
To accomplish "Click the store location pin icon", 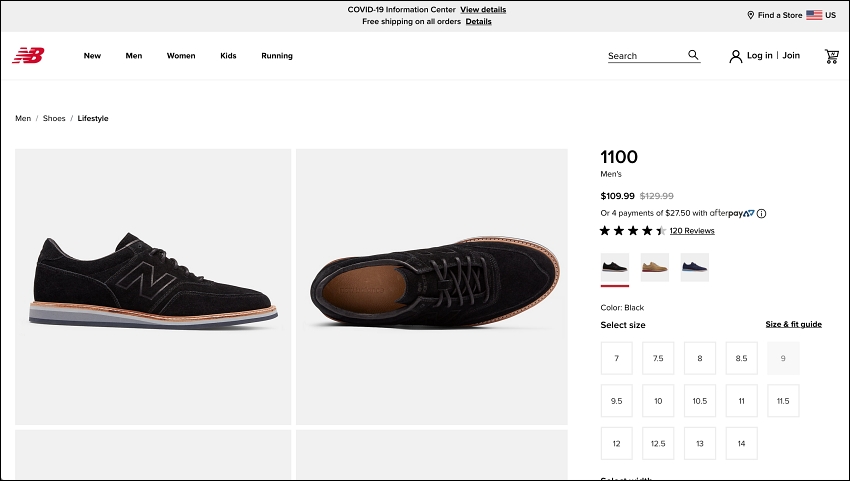I will click(751, 15).
